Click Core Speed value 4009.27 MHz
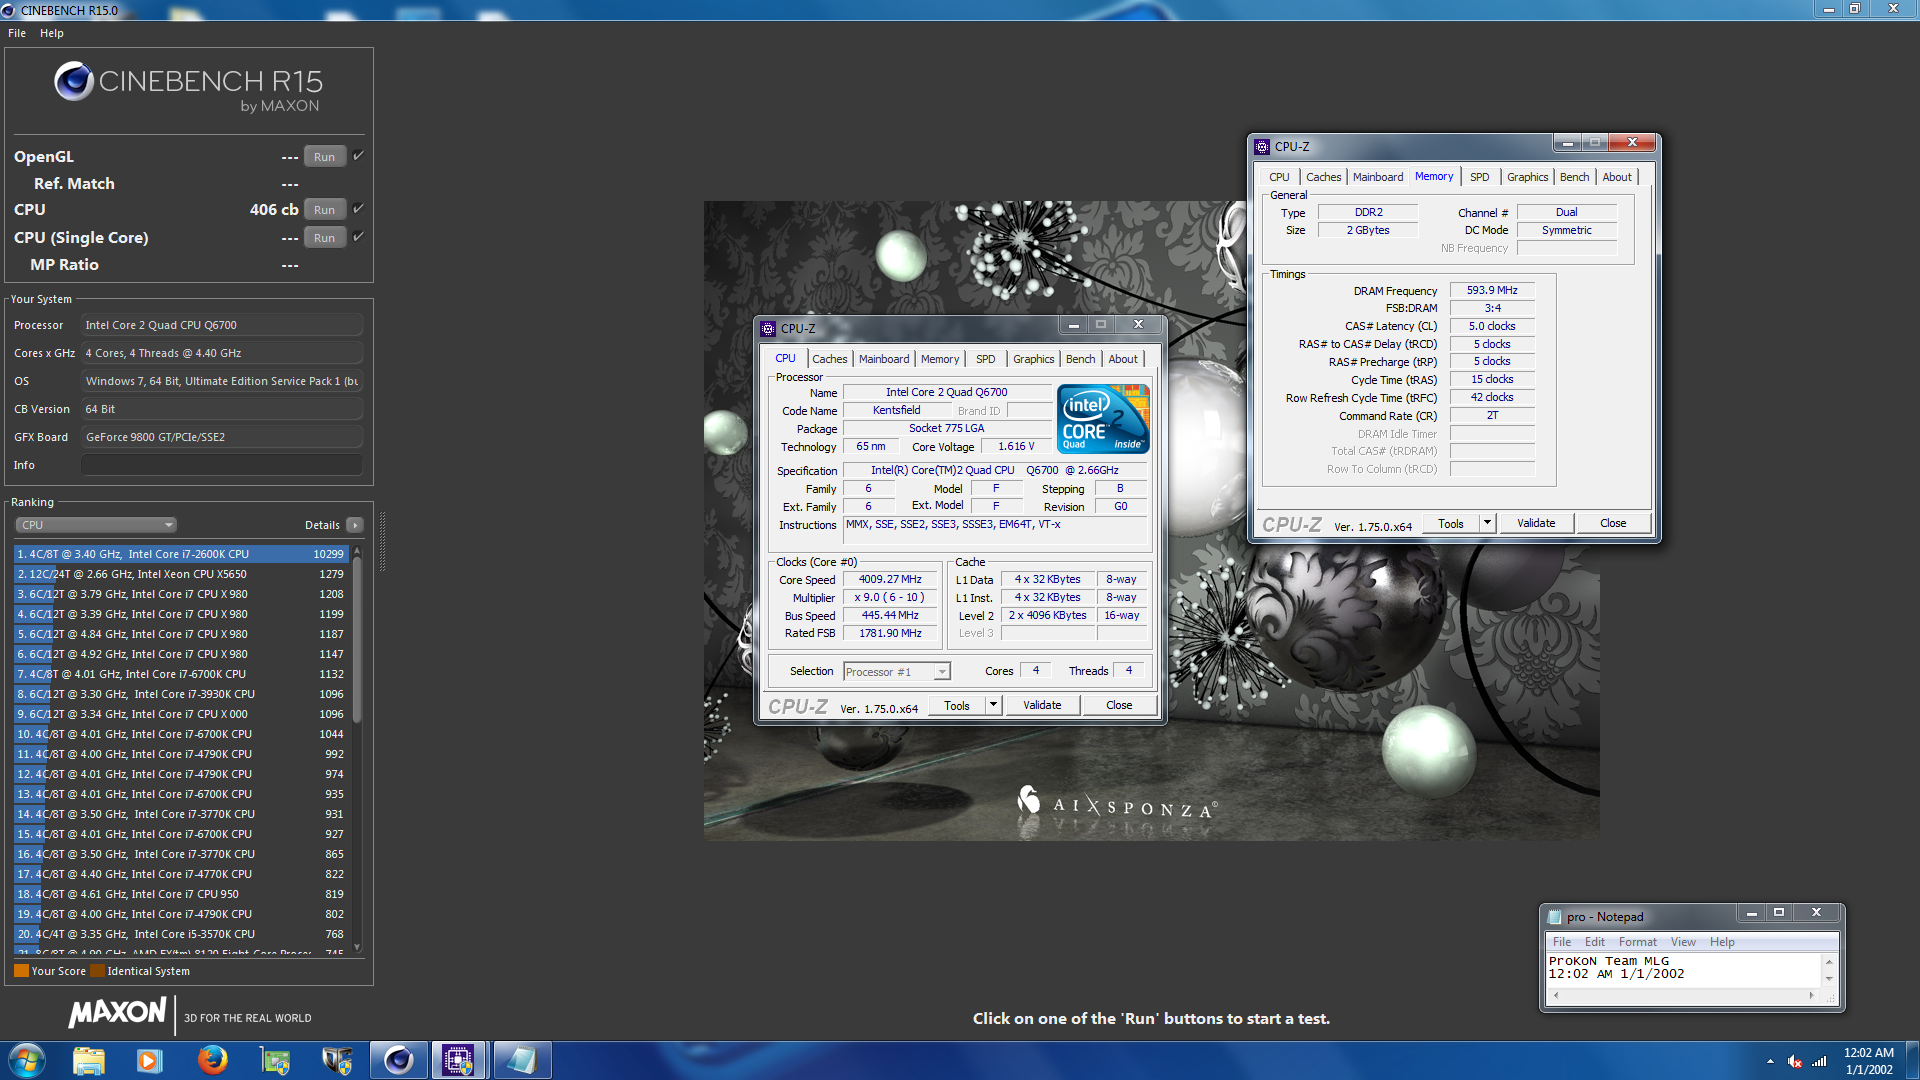1920x1080 pixels. [x=890, y=580]
